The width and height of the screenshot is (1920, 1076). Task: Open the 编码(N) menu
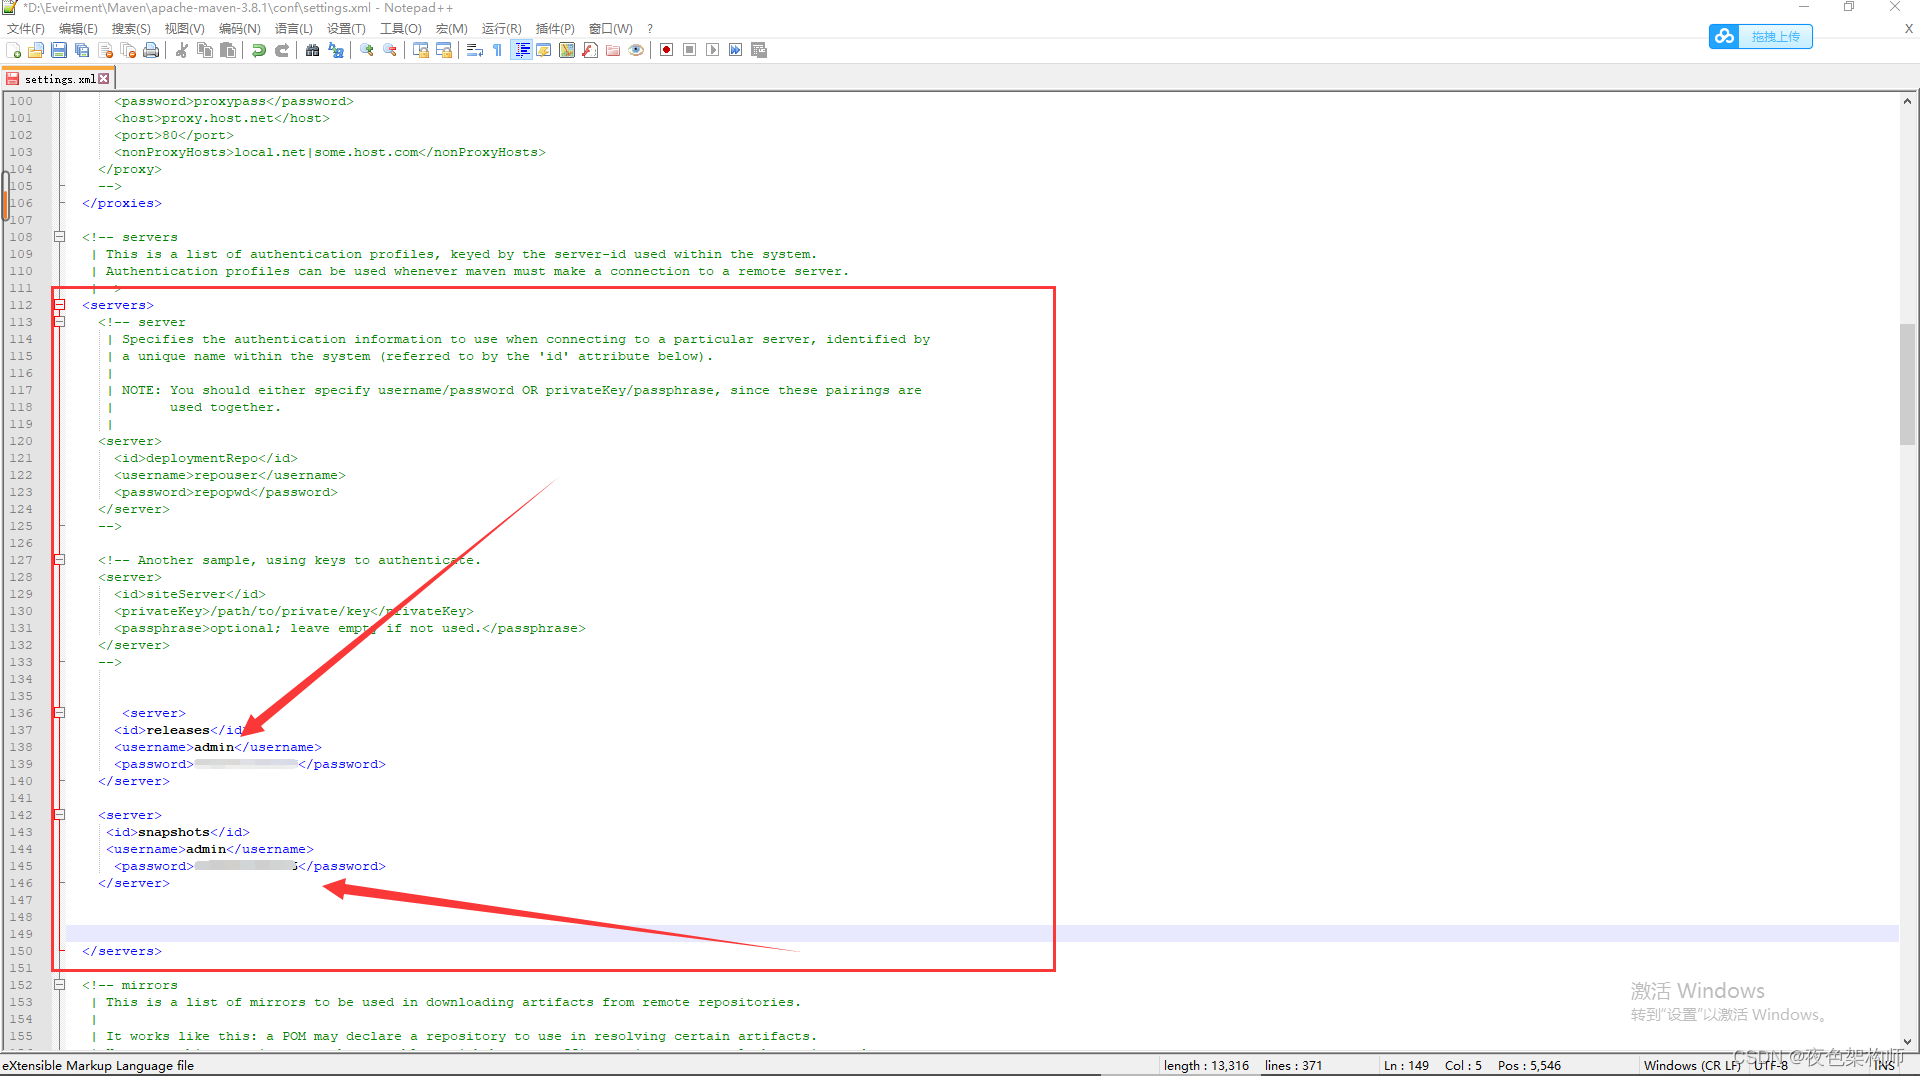click(240, 29)
